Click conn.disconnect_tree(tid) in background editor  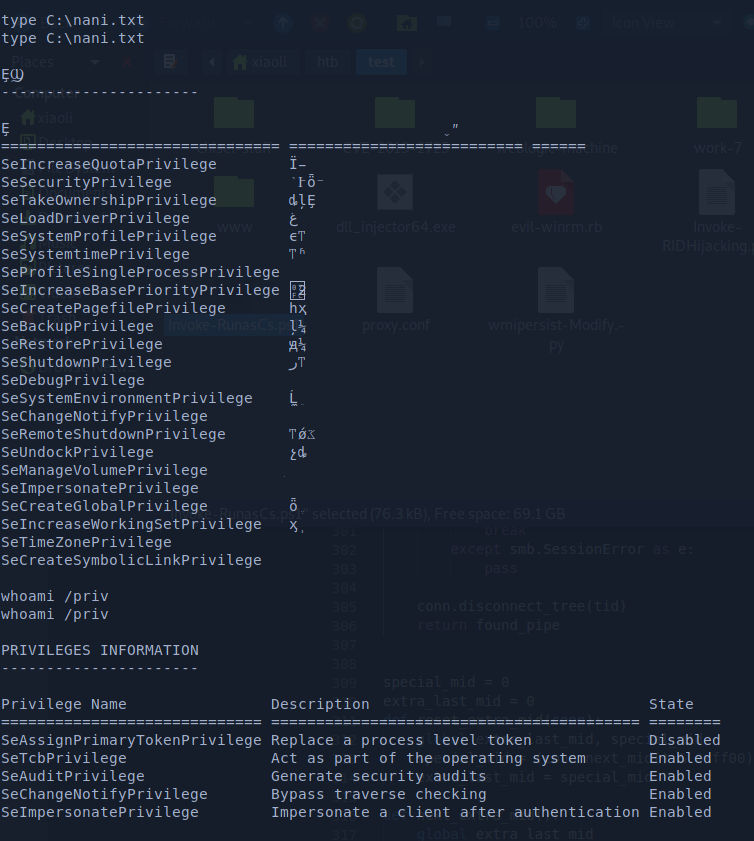tap(522, 606)
